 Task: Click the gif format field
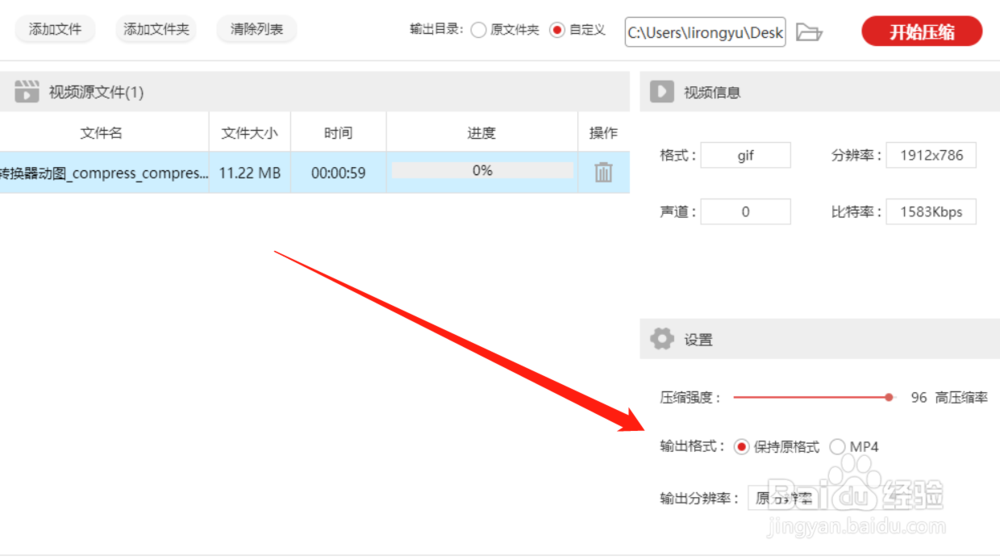746,155
